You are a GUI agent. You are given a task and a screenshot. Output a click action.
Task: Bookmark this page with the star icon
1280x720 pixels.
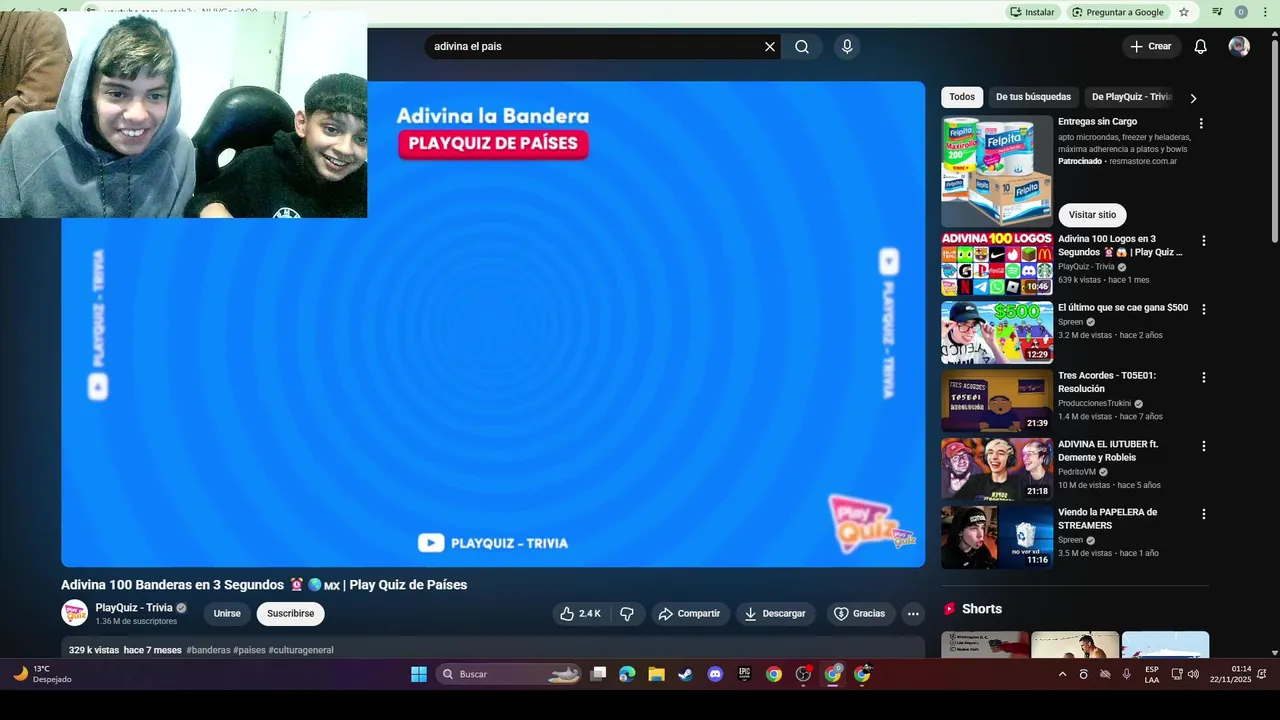tap(1184, 12)
